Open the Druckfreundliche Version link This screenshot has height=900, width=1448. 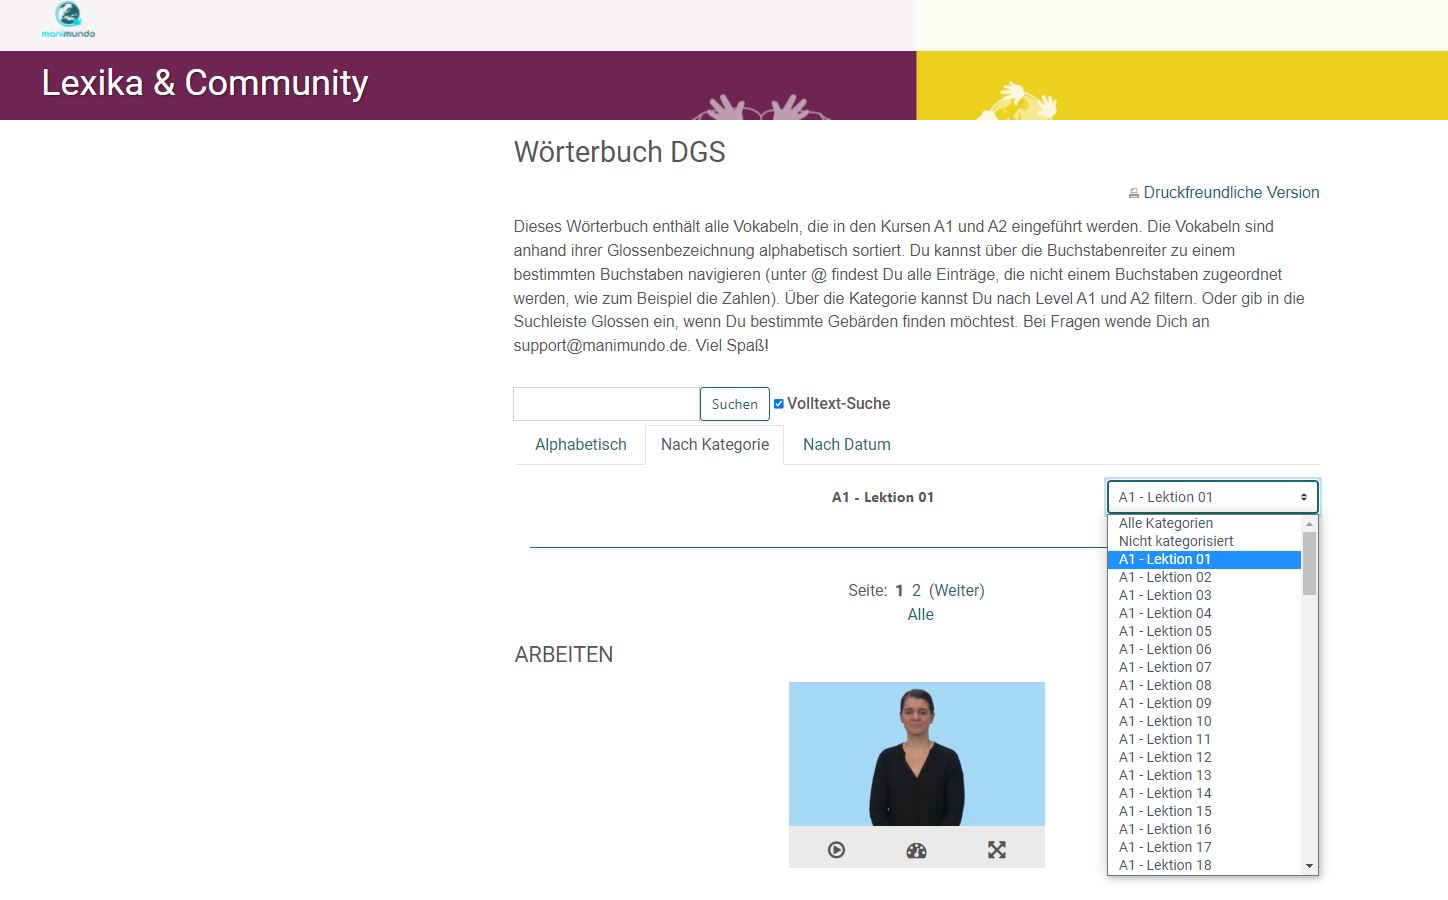click(x=1231, y=193)
